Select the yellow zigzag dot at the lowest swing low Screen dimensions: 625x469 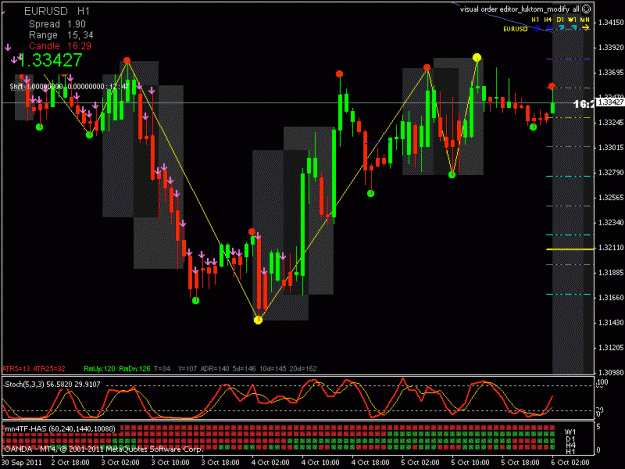coord(258,320)
